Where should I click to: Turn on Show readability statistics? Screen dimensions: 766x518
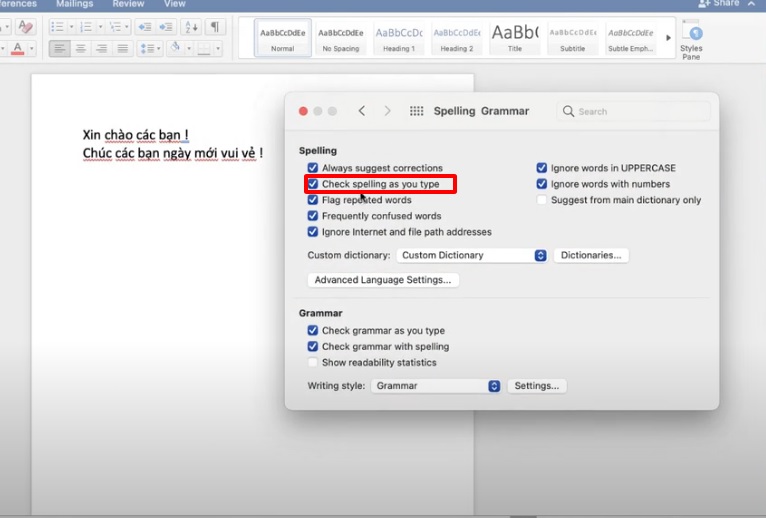click(x=313, y=362)
